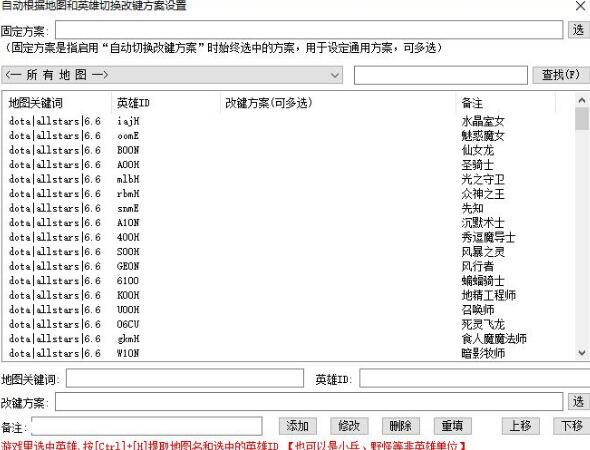This screenshot has width=590, height=450.
Task: Click the 修改 button
Action: pos(349,426)
